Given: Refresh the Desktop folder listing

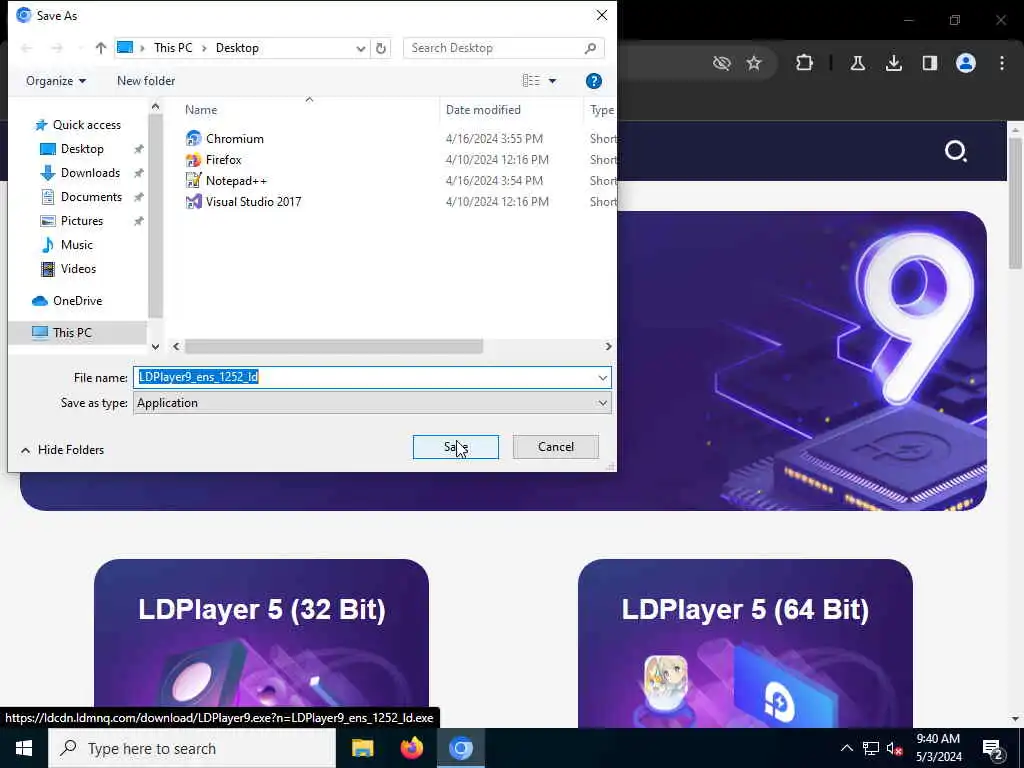Looking at the screenshot, I should (x=381, y=48).
